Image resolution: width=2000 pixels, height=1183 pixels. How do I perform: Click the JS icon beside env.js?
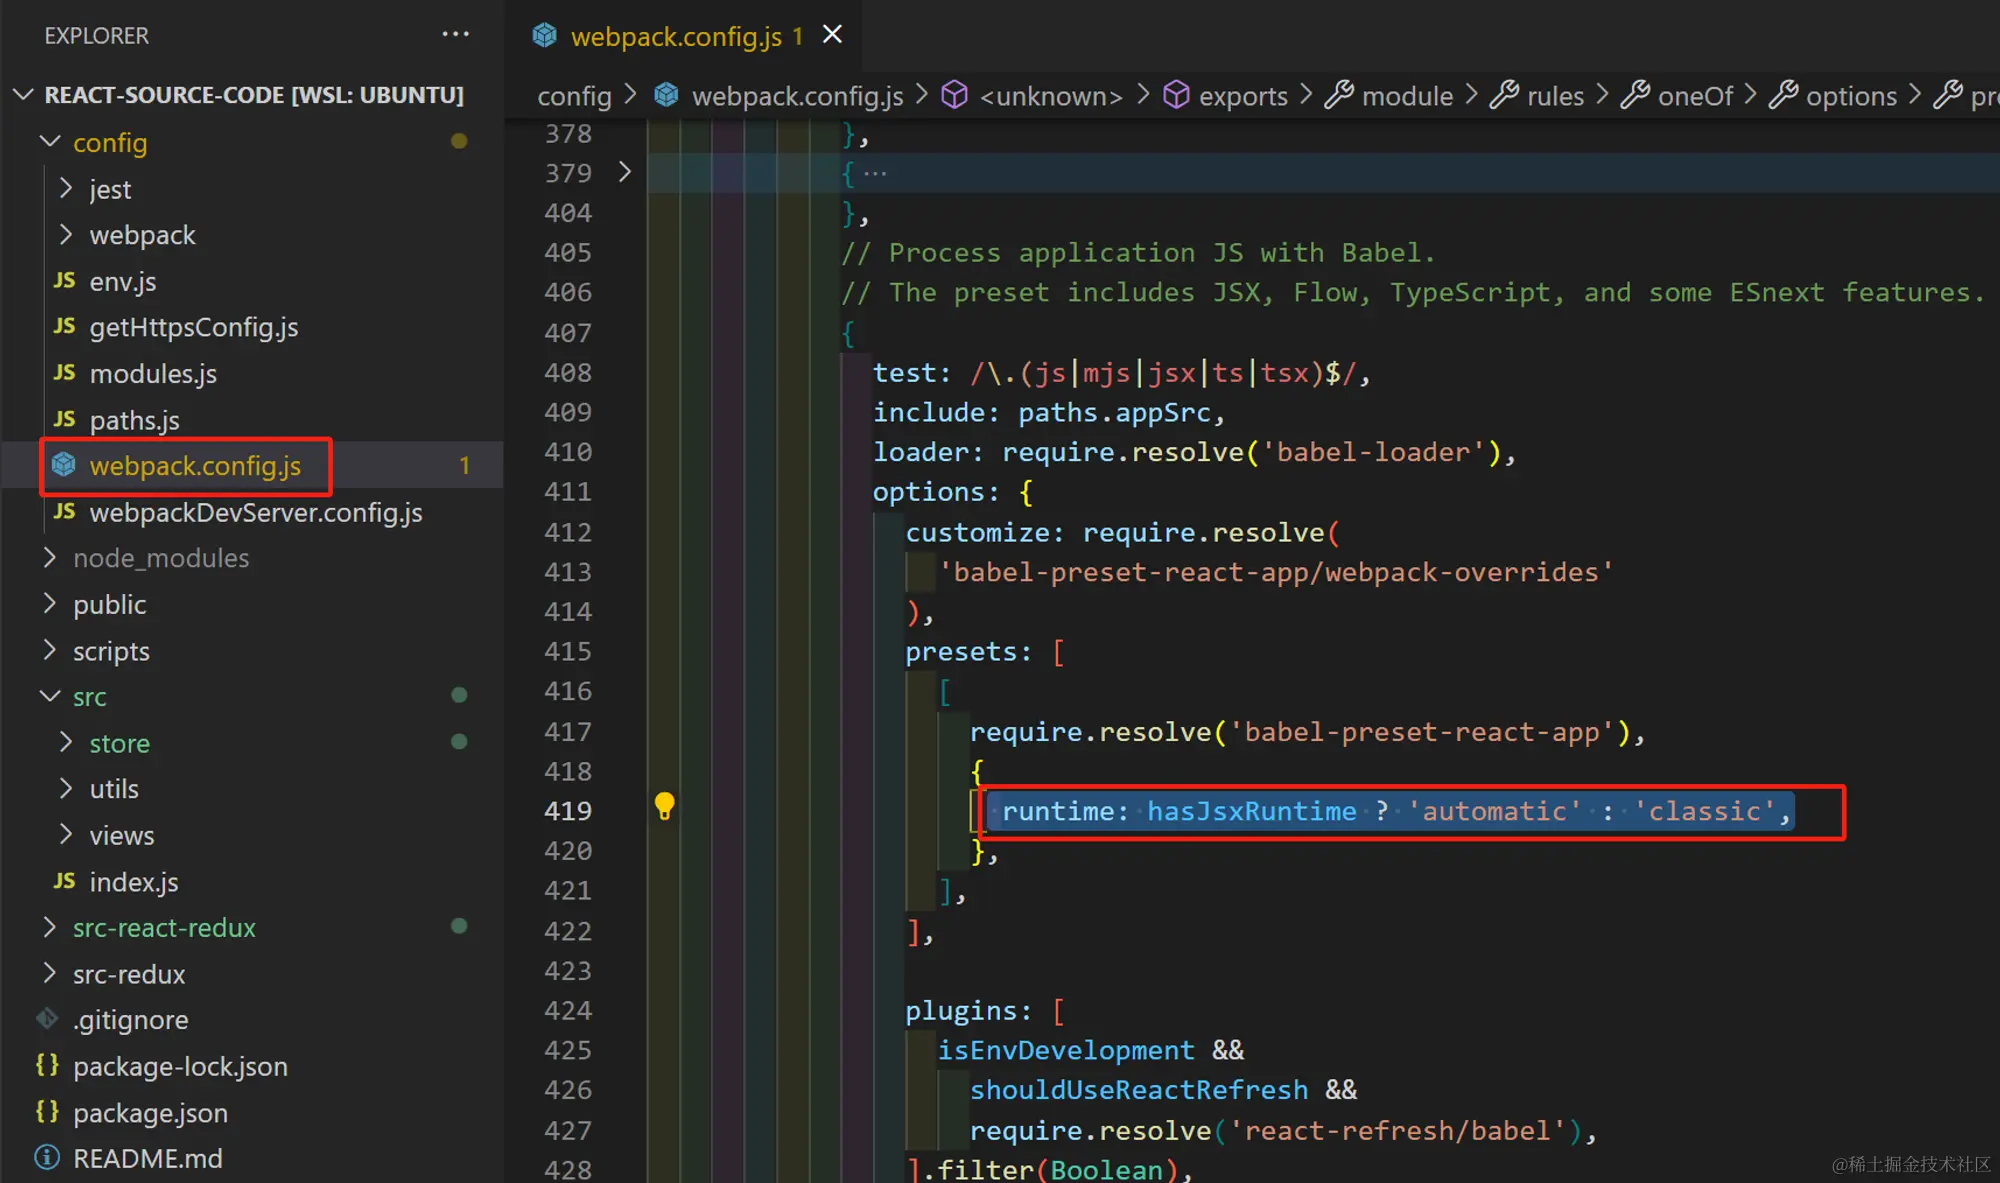[x=64, y=281]
